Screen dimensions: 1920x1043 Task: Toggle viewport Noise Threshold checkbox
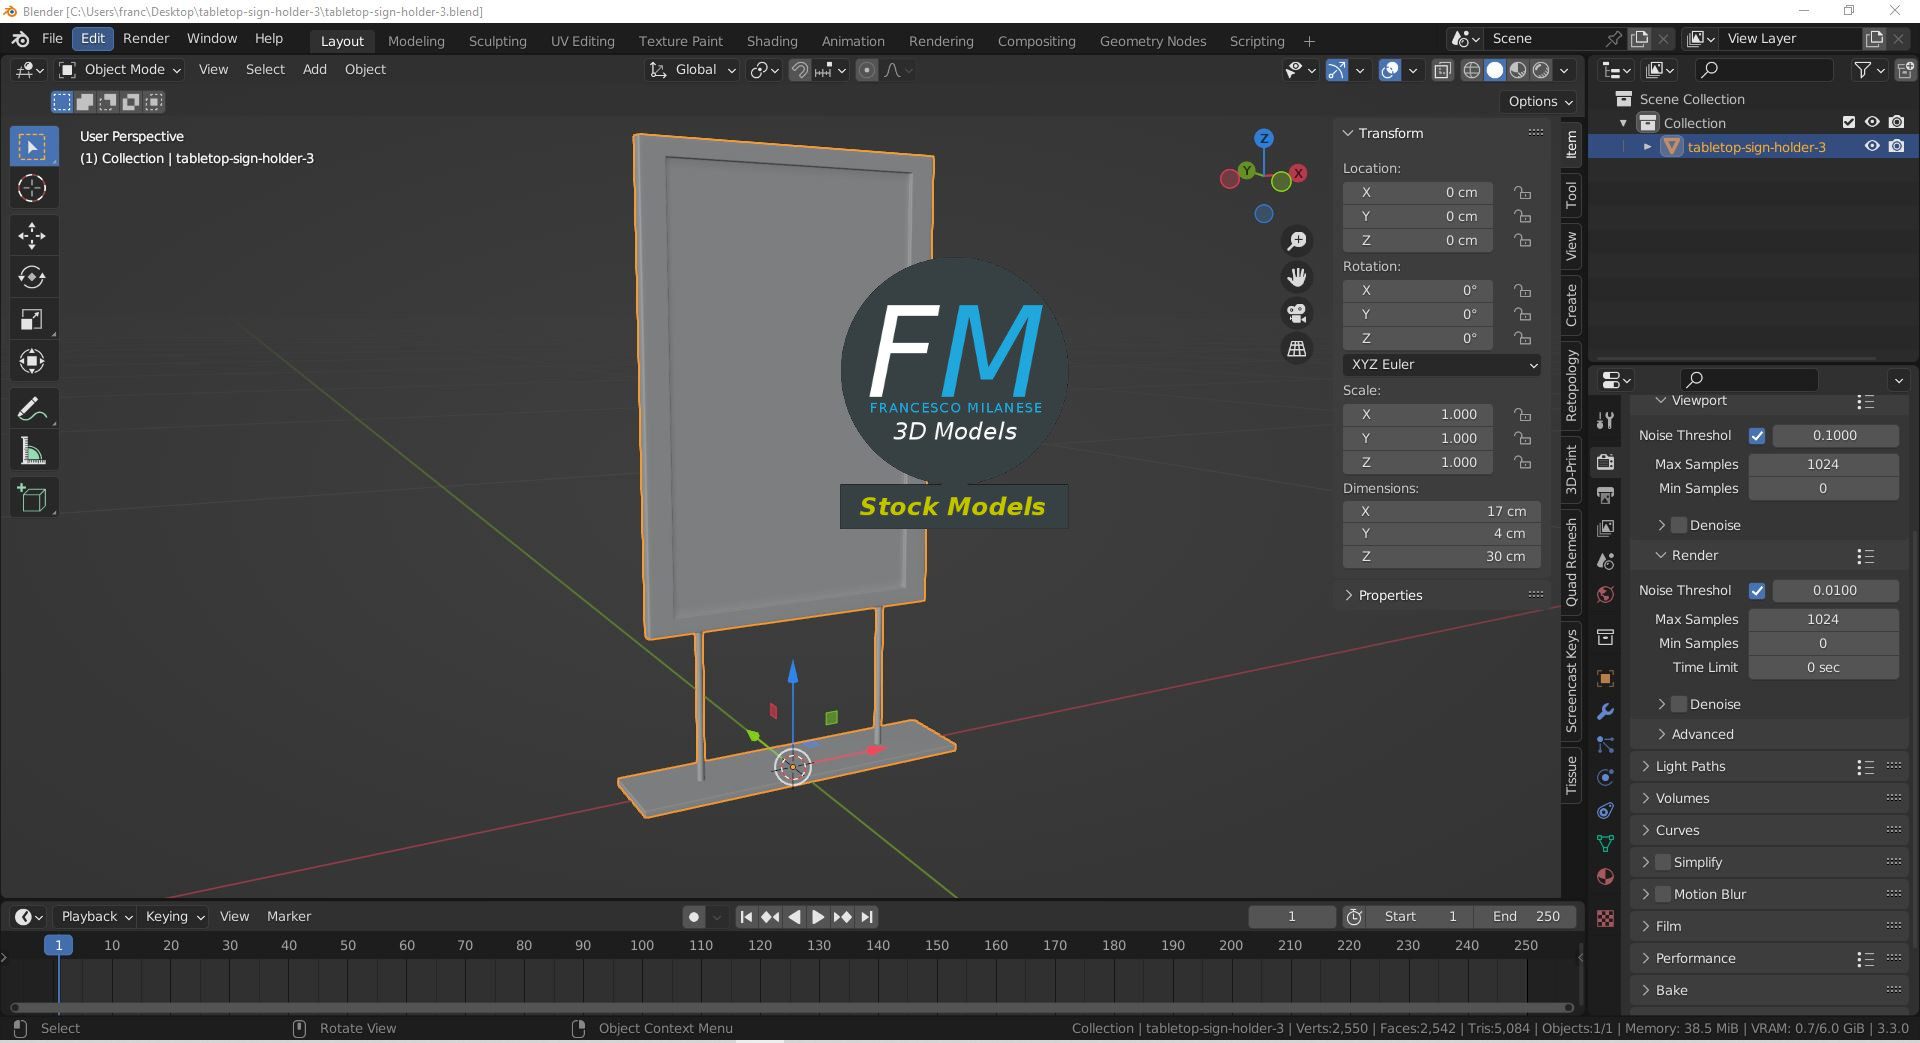[x=1757, y=436]
